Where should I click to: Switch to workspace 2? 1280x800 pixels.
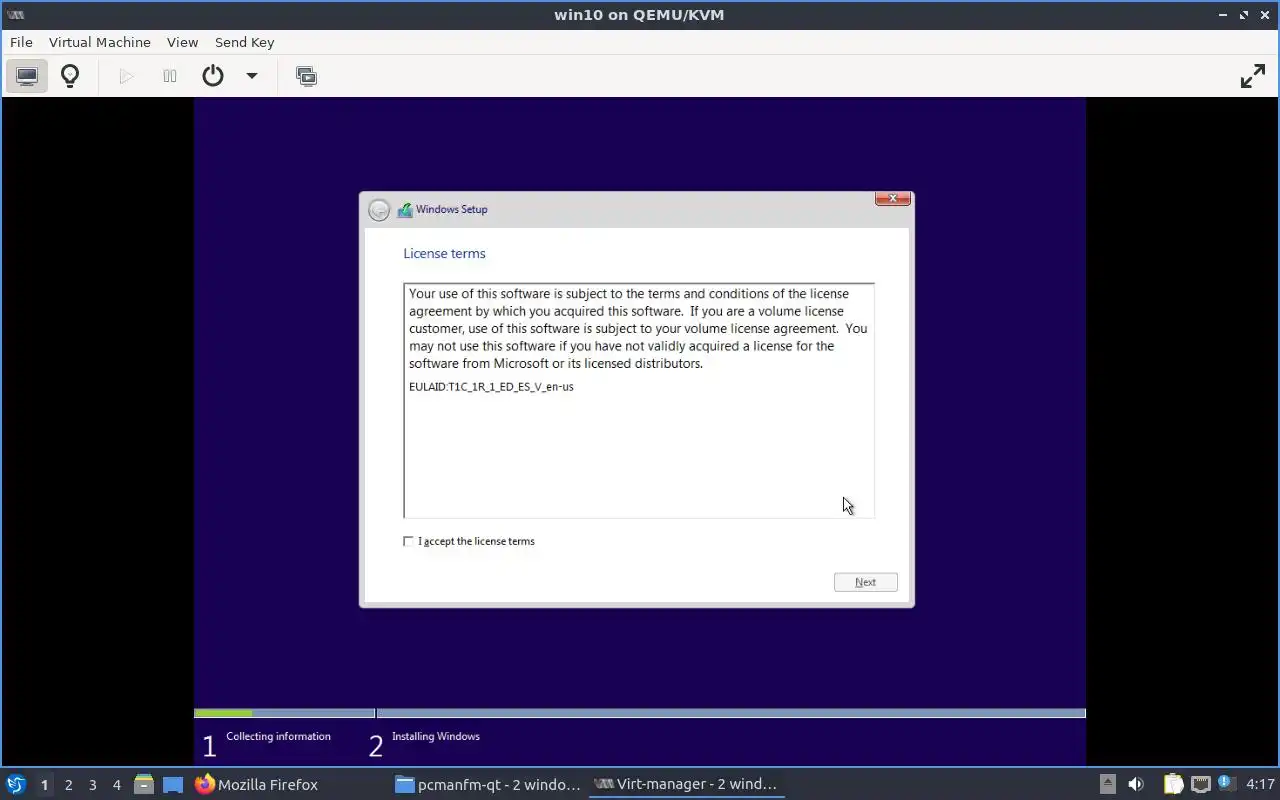68,785
